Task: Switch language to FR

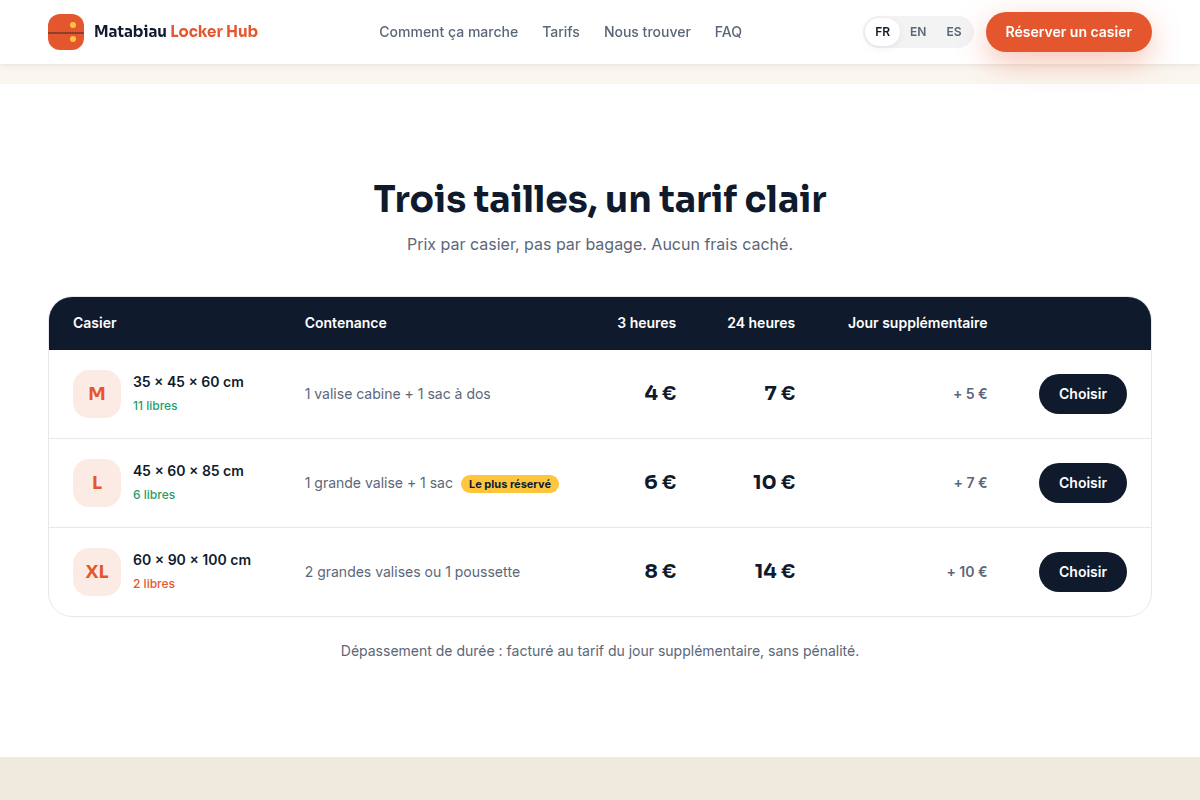Action: 882,32
